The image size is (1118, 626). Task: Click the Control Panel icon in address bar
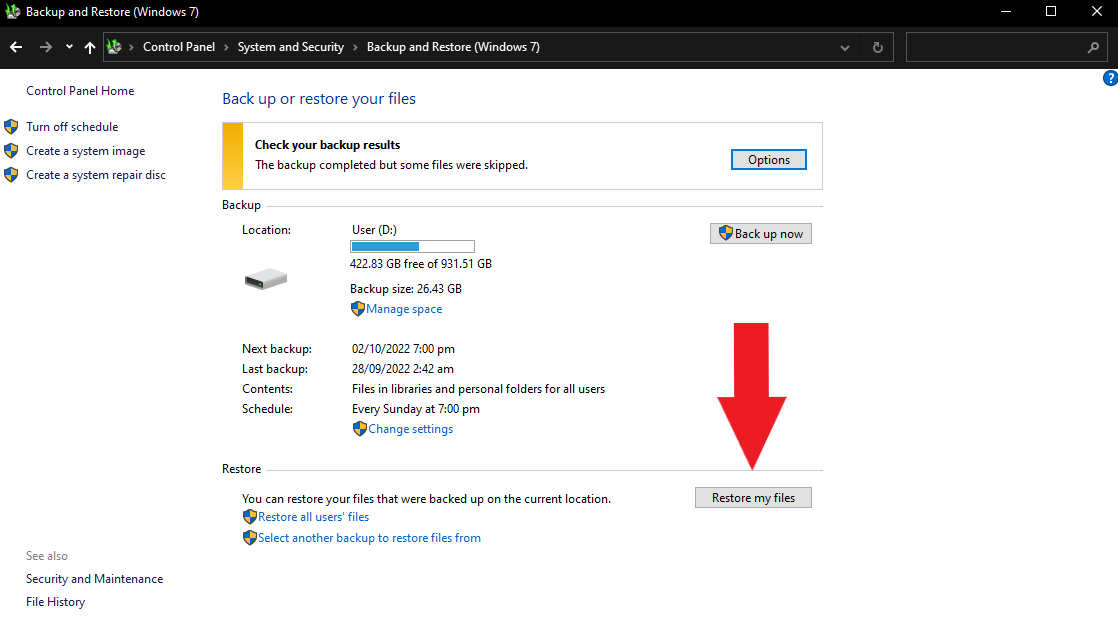114,47
